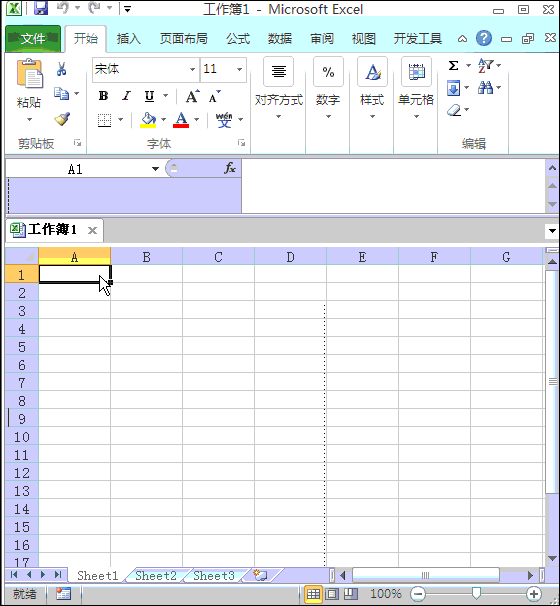Switch to the 插入 Insert tab
Viewport: 560px width, 606px height.
[x=128, y=39]
